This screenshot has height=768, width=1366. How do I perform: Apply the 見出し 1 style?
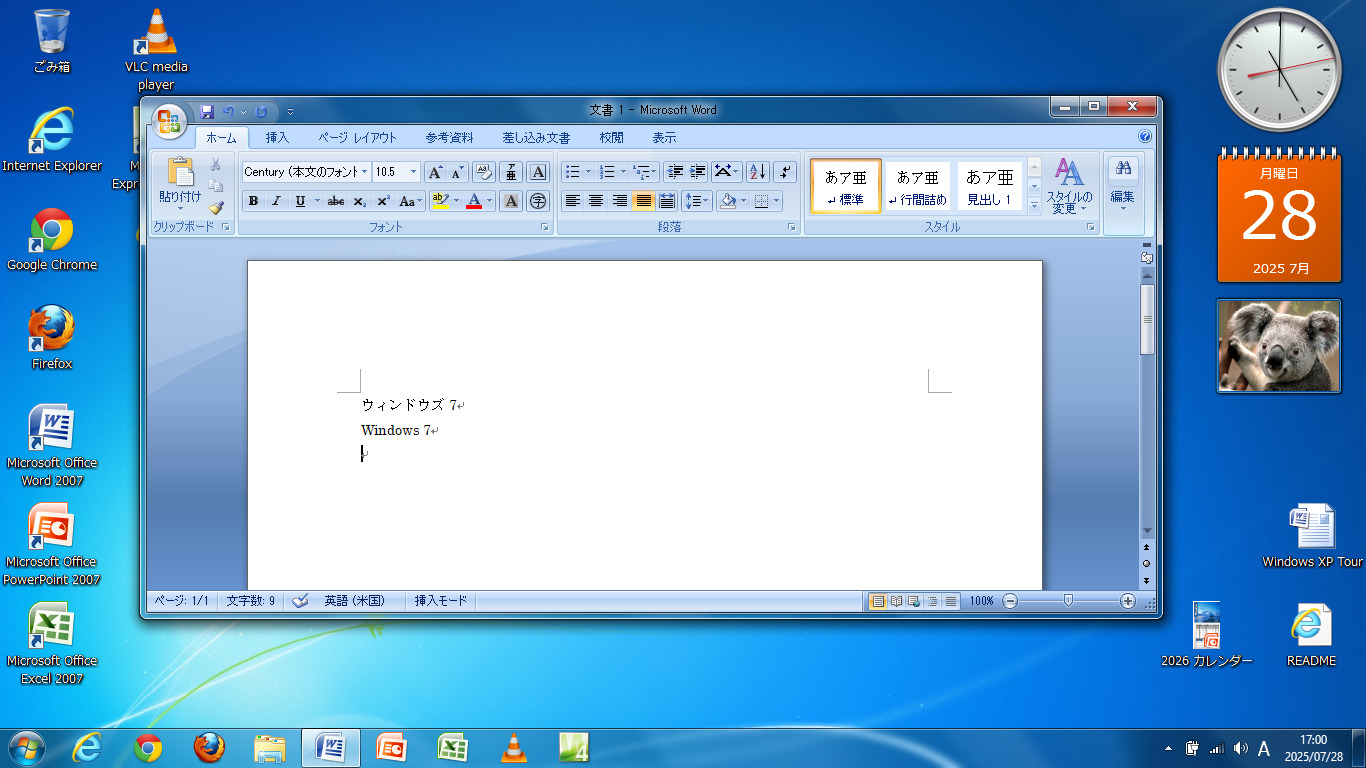point(989,186)
